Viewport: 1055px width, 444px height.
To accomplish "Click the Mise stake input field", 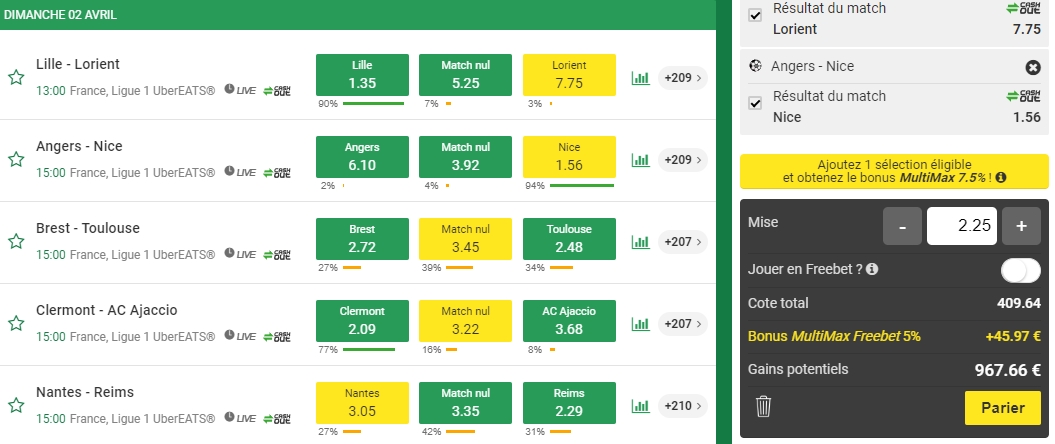I will [961, 226].
